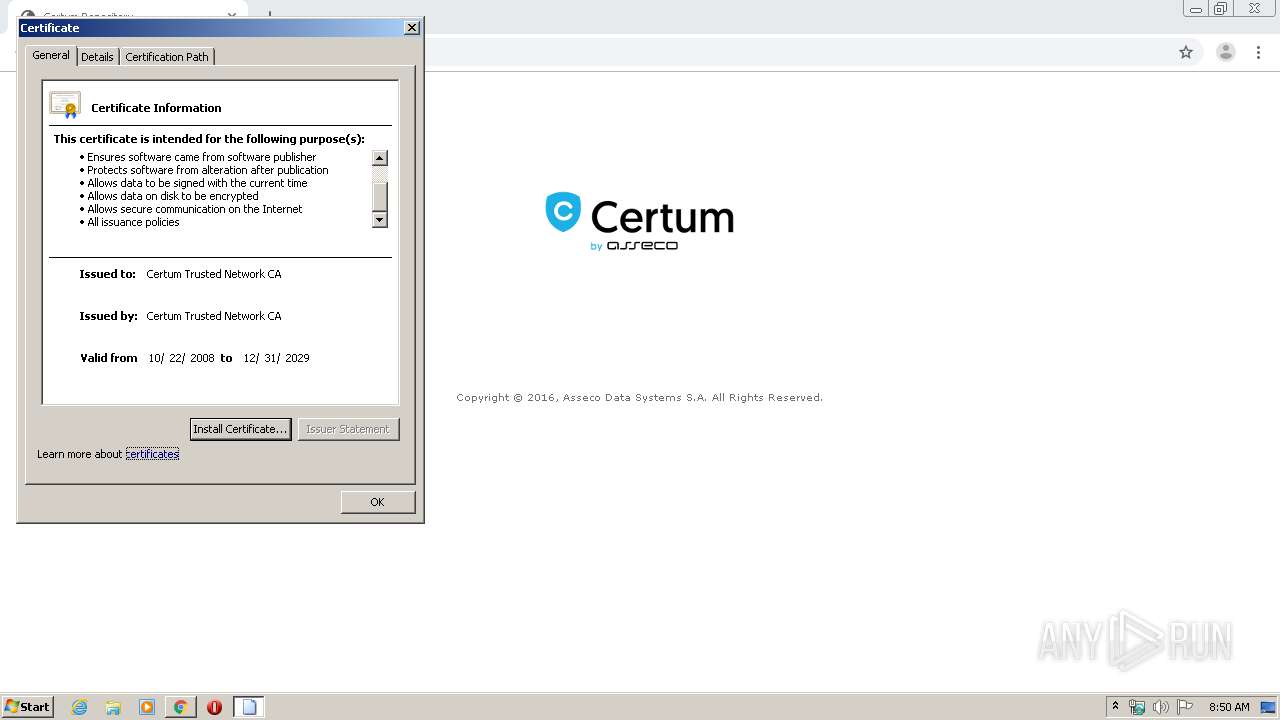
Task: Open the volume speaker tray icon
Action: pyautogui.click(x=1161, y=707)
